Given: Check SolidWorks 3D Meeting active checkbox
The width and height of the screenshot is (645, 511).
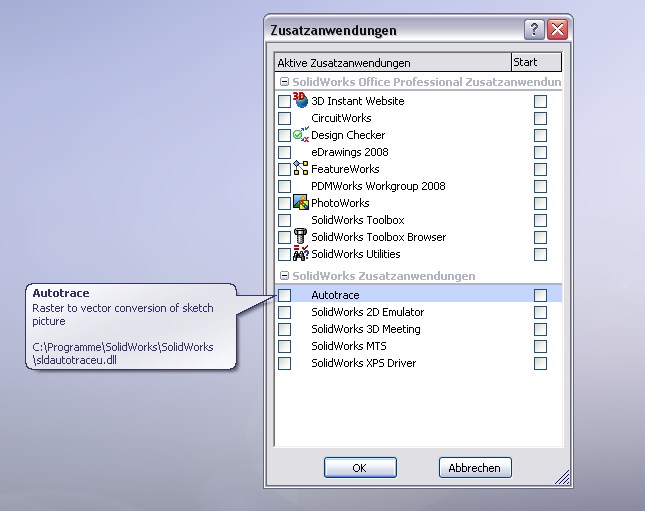Looking at the screenshot, I should coord(284,329).
